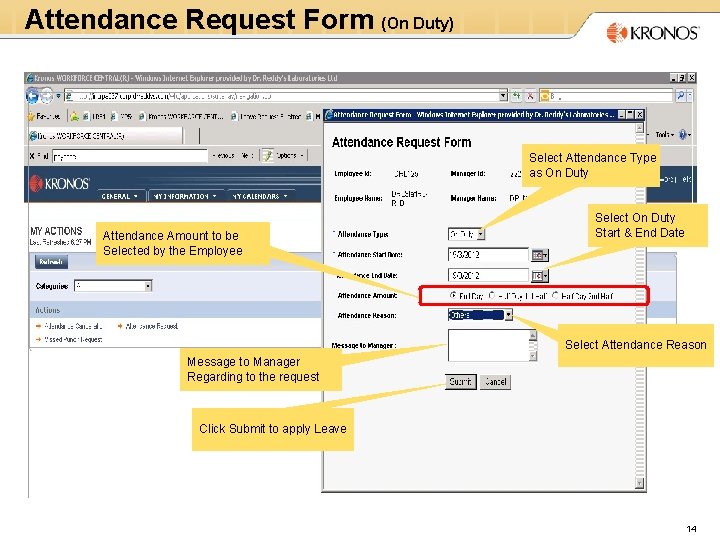Open the Favorites star button
Viewport: 720px width, 540px height.
click(x=44, y=117)
